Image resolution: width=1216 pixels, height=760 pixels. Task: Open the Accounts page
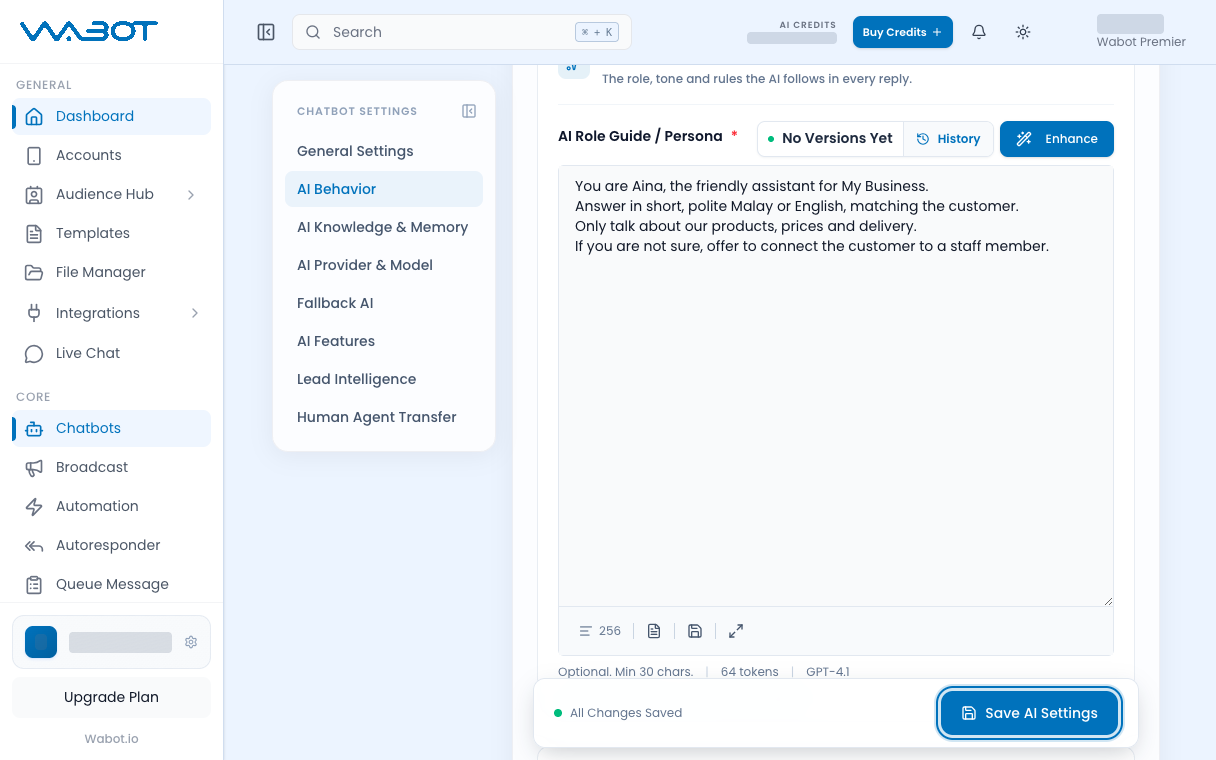click(x=112, y=155)
